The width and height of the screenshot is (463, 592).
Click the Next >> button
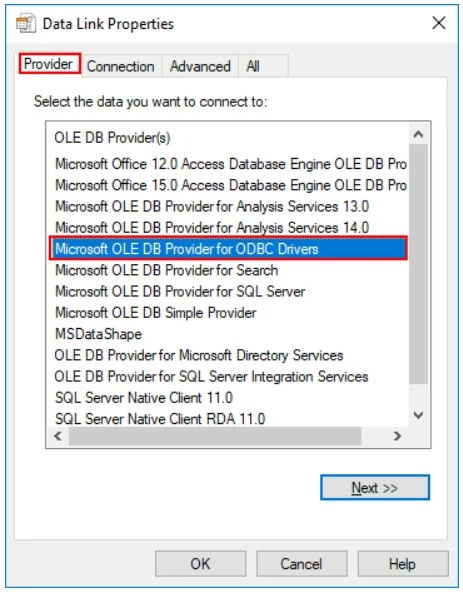click(375, 487)
